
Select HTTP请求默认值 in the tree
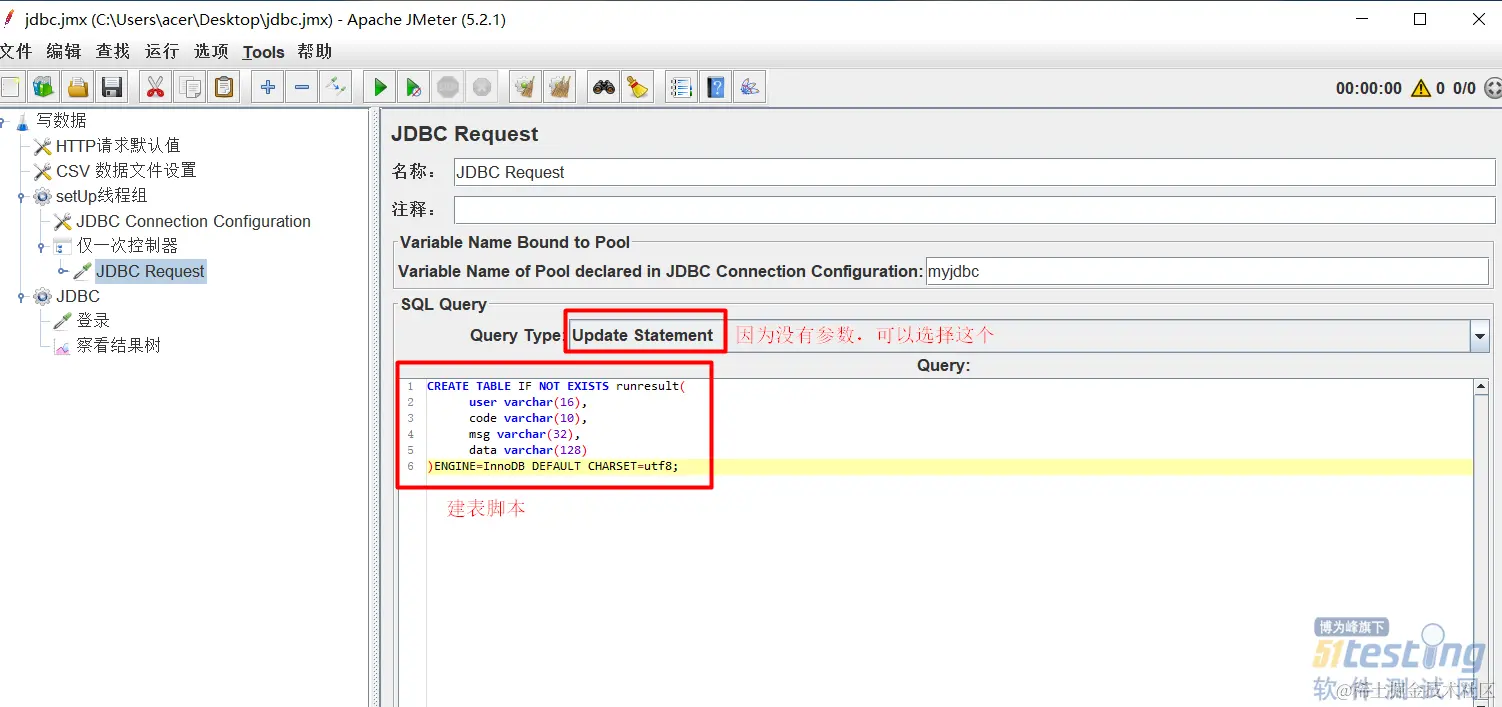[x=118, y=145]
